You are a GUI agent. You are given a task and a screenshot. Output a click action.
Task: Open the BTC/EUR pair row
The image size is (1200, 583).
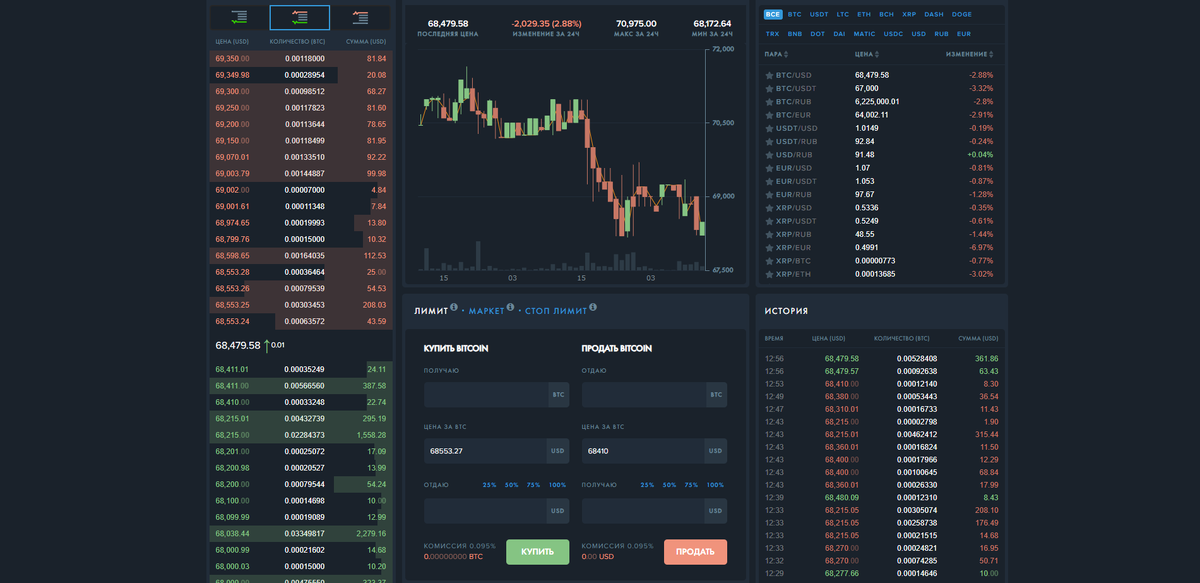tap(881, 115)
